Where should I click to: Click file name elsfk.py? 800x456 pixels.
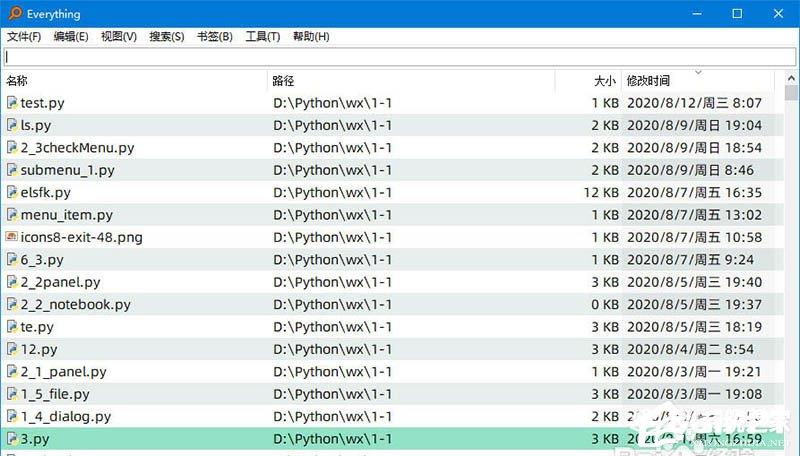45,193
